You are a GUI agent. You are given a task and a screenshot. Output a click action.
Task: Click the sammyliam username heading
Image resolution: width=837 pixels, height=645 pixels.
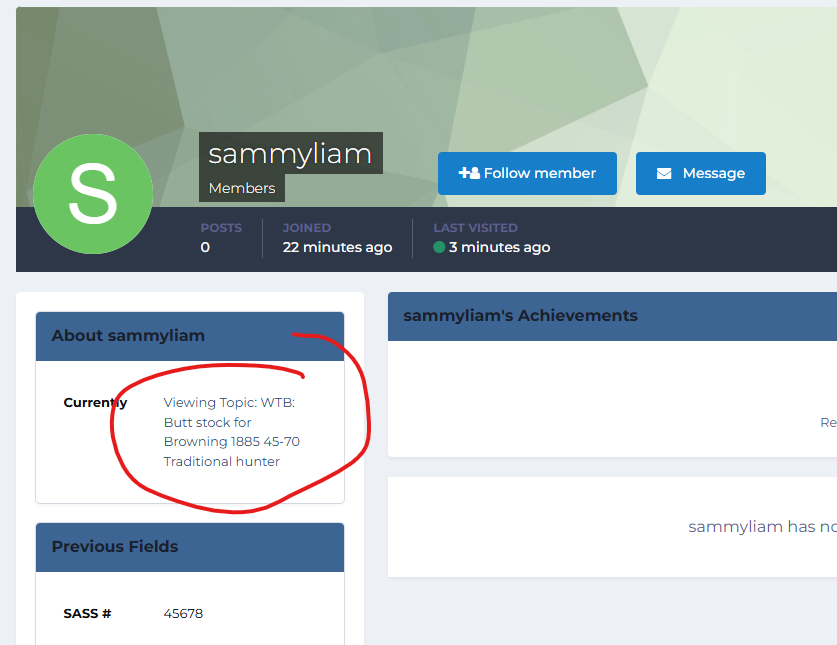pos(290,154)
